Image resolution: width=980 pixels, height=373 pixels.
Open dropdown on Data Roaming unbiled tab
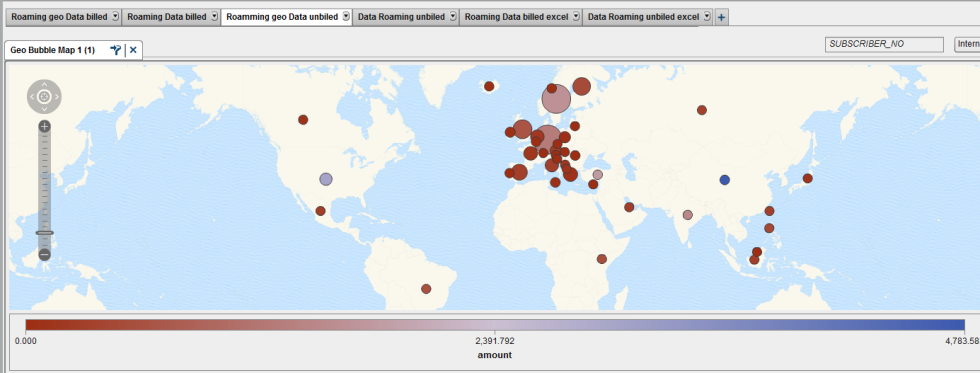[x=452, y=17]
